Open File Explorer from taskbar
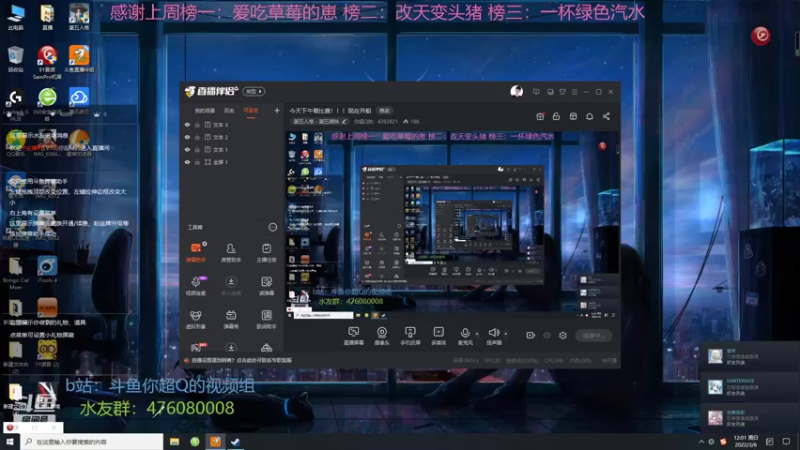Image resolution: width=800 pixels, height=450 pixels. pos(174,442)
